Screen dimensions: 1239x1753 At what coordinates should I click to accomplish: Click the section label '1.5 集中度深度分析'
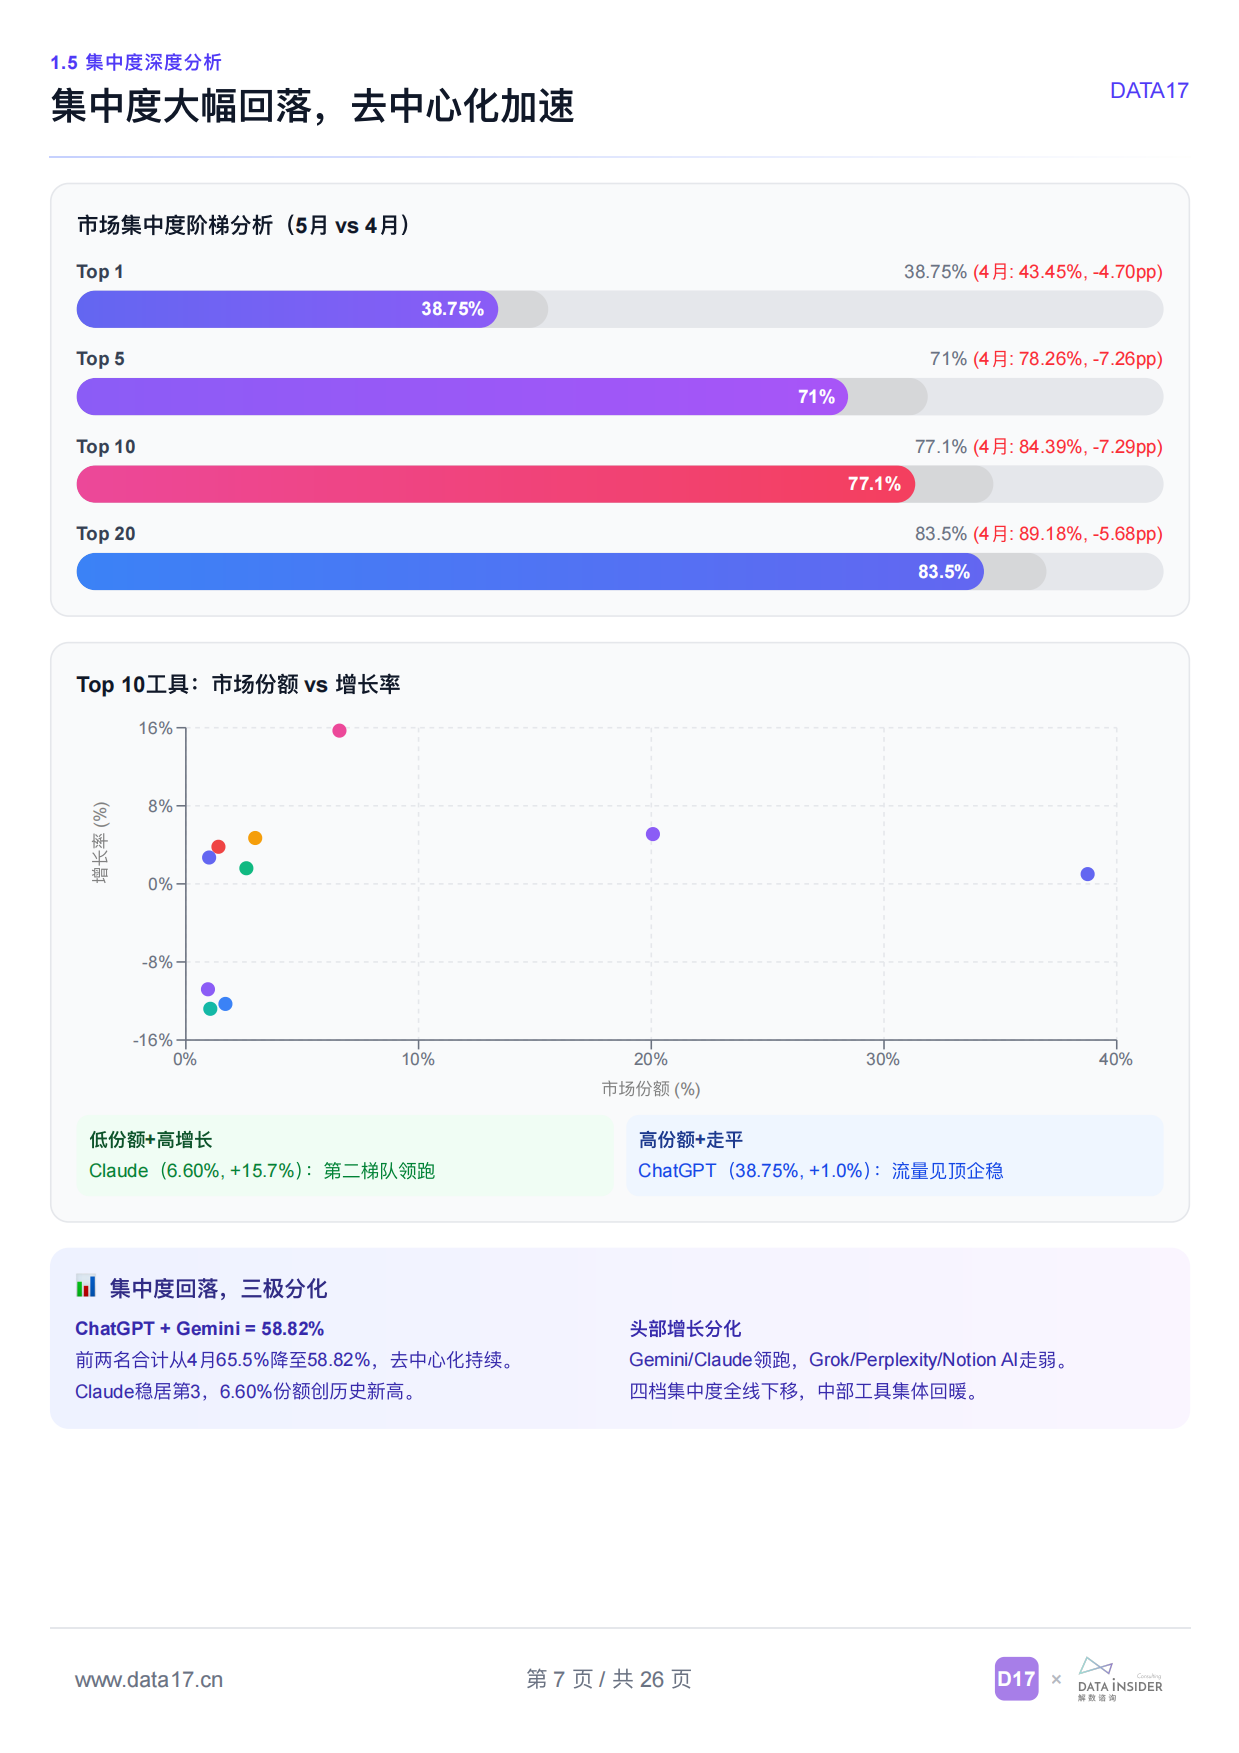pyautogui.click(x=136, y=62)
